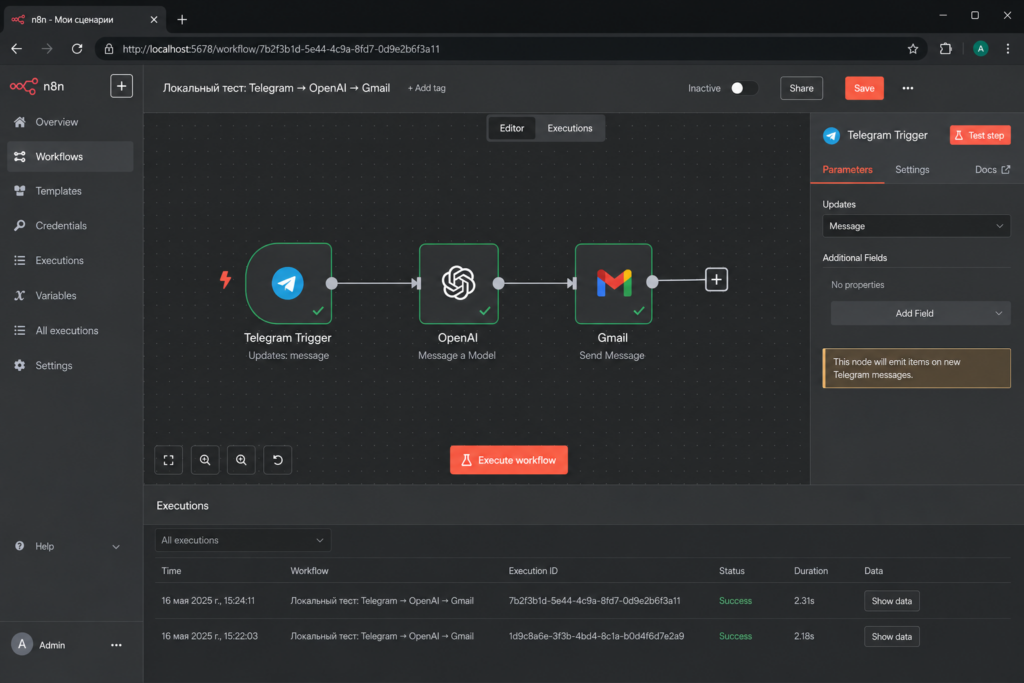The width and height of the screenshot is (1024, 683).
Task: Click the second magnifier zoom button
Action: tap(241, 460)
